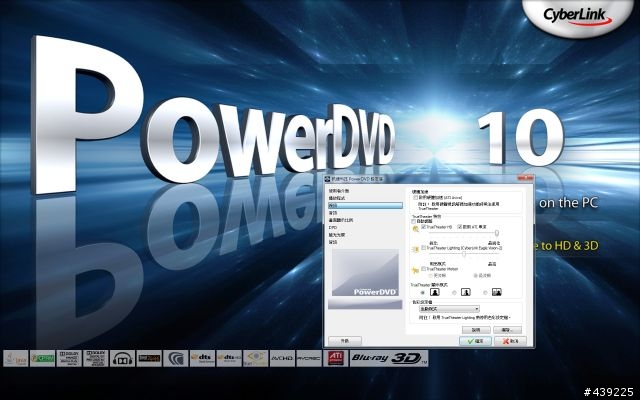Click the TrueTheater Motion star icon
The width and height of the screenshot is (640, 400).
(x=416, y=270)
